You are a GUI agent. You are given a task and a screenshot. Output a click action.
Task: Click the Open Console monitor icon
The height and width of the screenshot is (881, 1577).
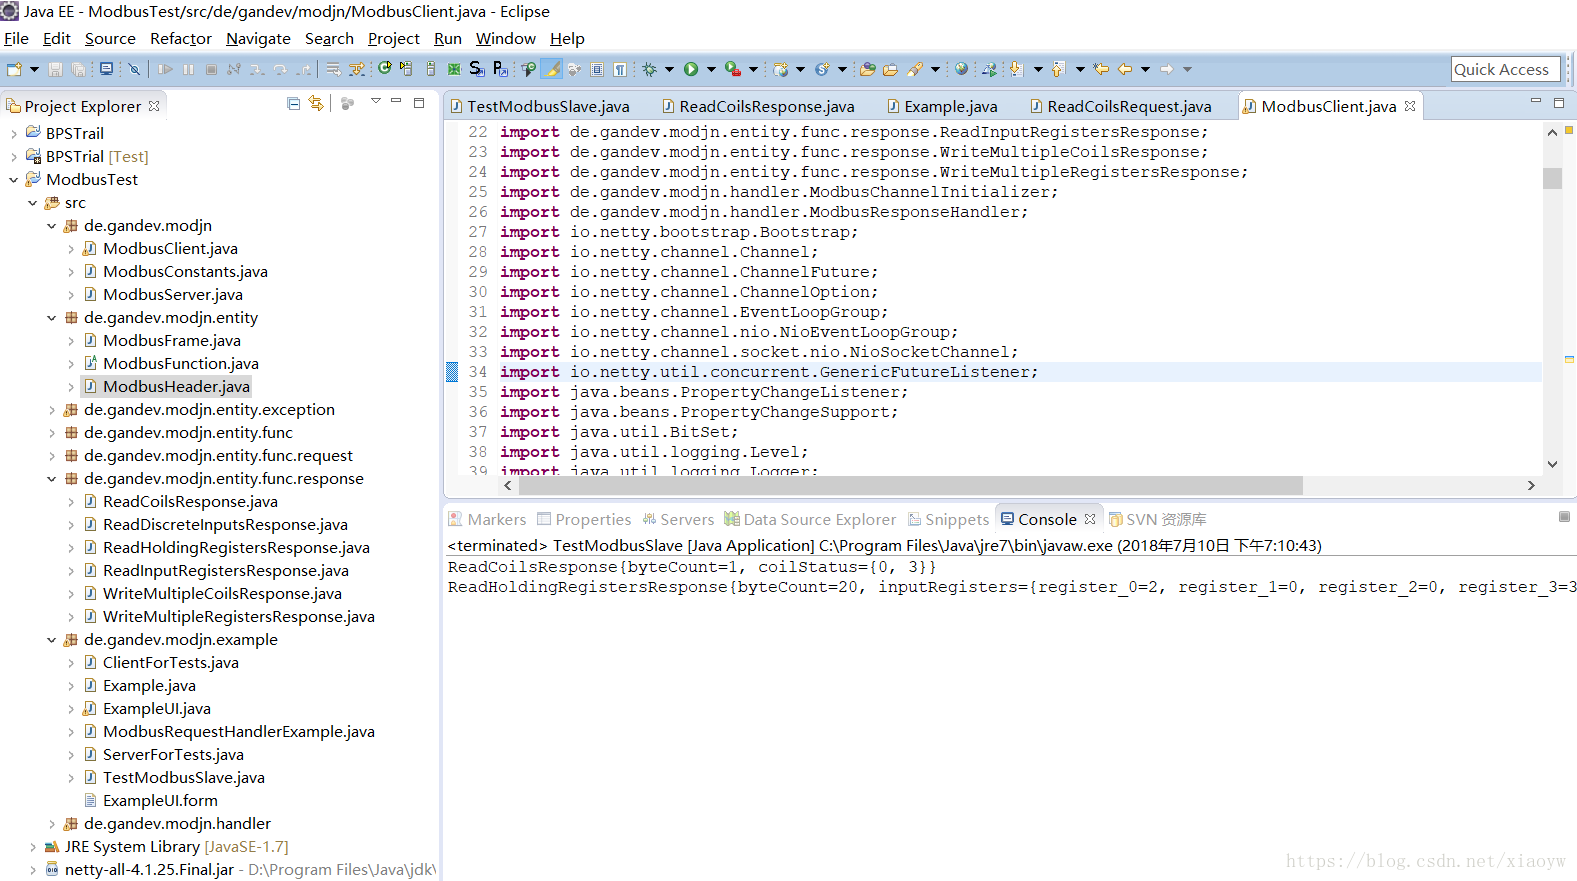106,69
